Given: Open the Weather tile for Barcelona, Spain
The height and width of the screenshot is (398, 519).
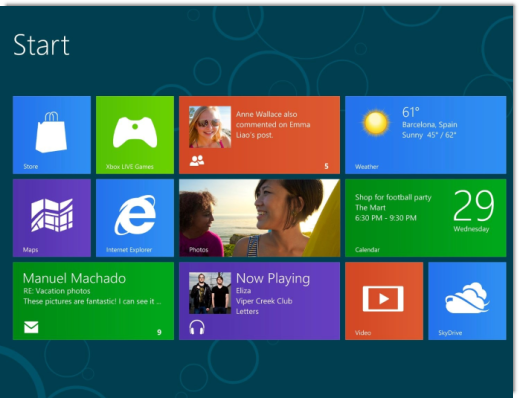Looking at the screenshot, I should click(x=425, y=135).
